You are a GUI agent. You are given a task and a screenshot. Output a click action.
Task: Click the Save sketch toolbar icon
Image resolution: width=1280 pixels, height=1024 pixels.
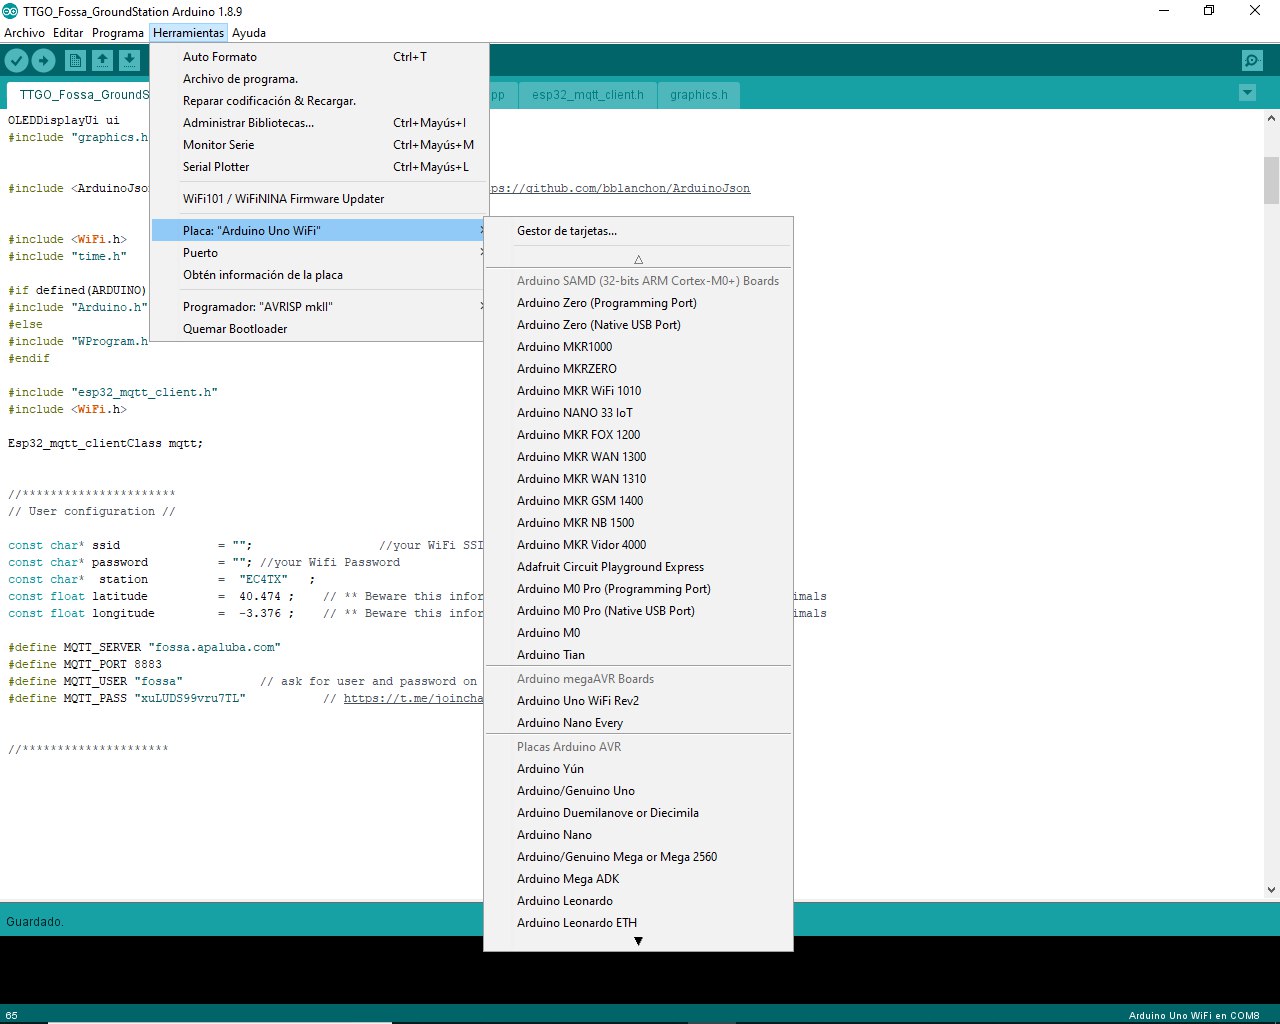tap(129, 61)
